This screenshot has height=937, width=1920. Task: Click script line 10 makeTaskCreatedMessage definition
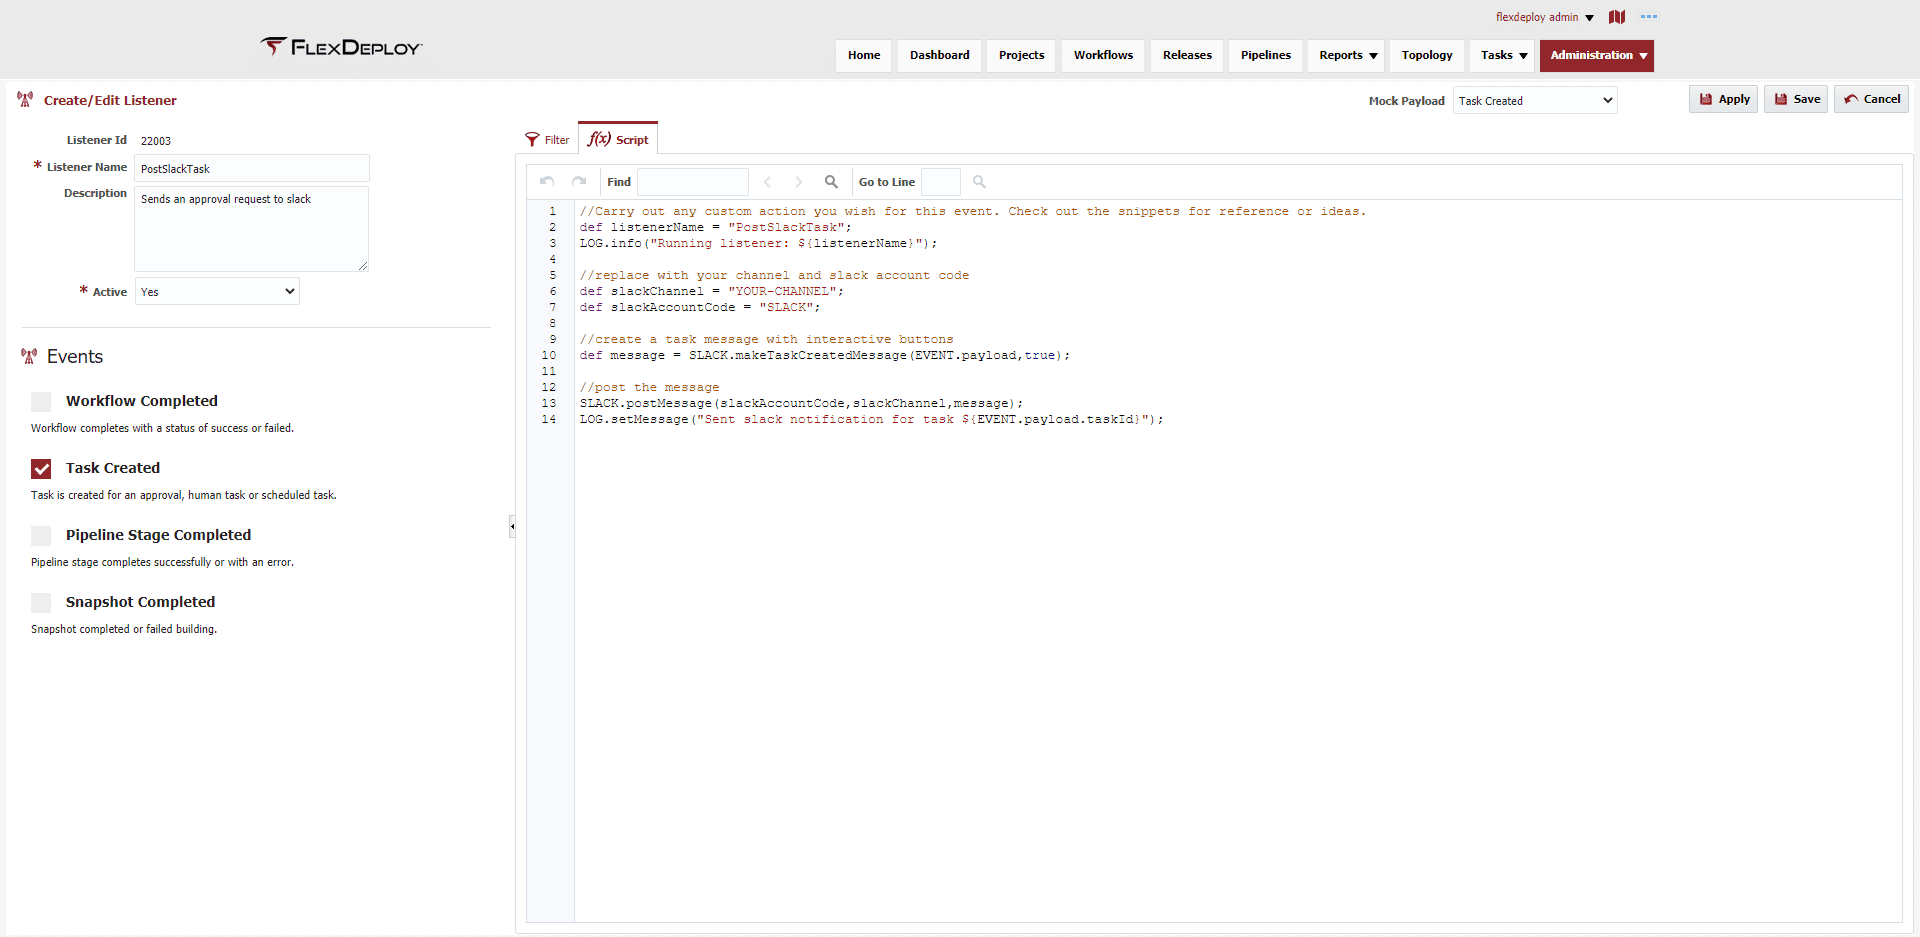pyautogui.click(x=825, y=355)
